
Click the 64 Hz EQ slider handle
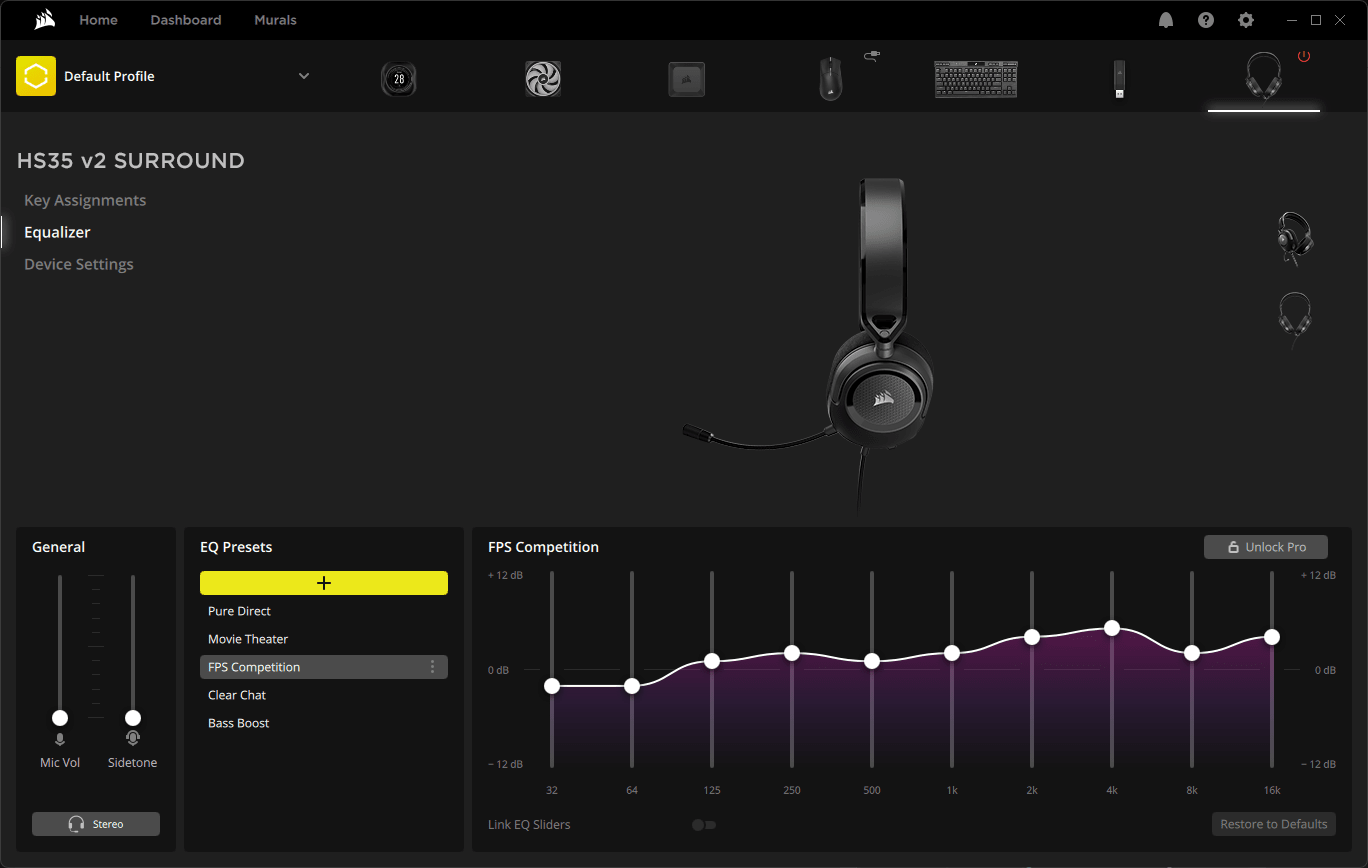(x=632, y=686)
